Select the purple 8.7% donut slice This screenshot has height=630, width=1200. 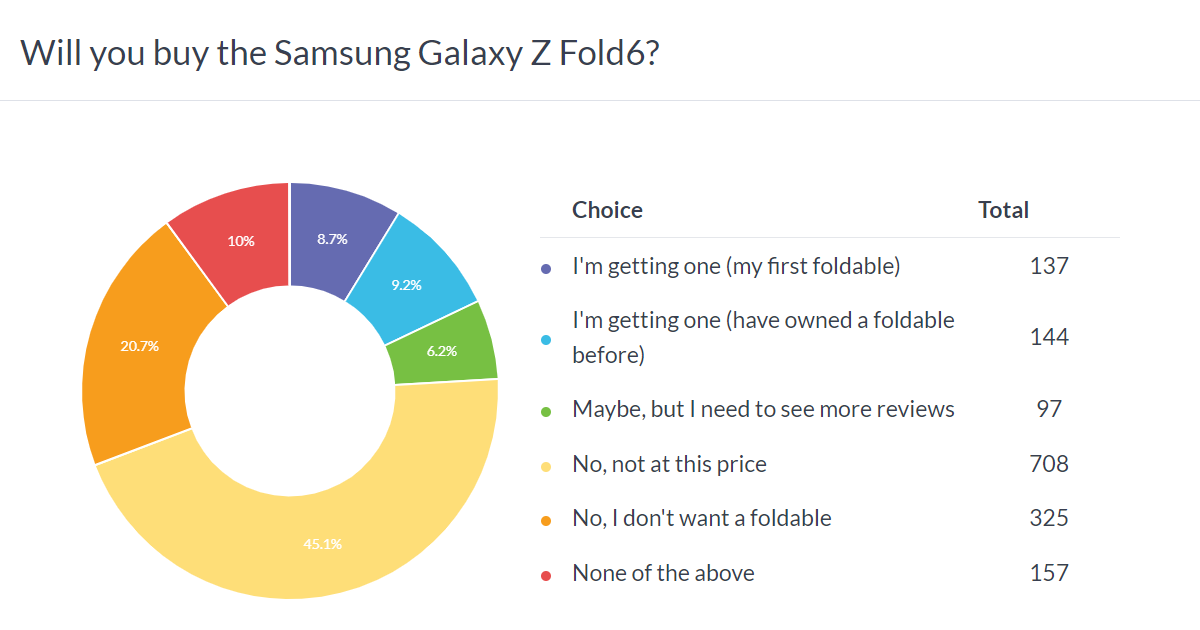(x=333, y=238)
